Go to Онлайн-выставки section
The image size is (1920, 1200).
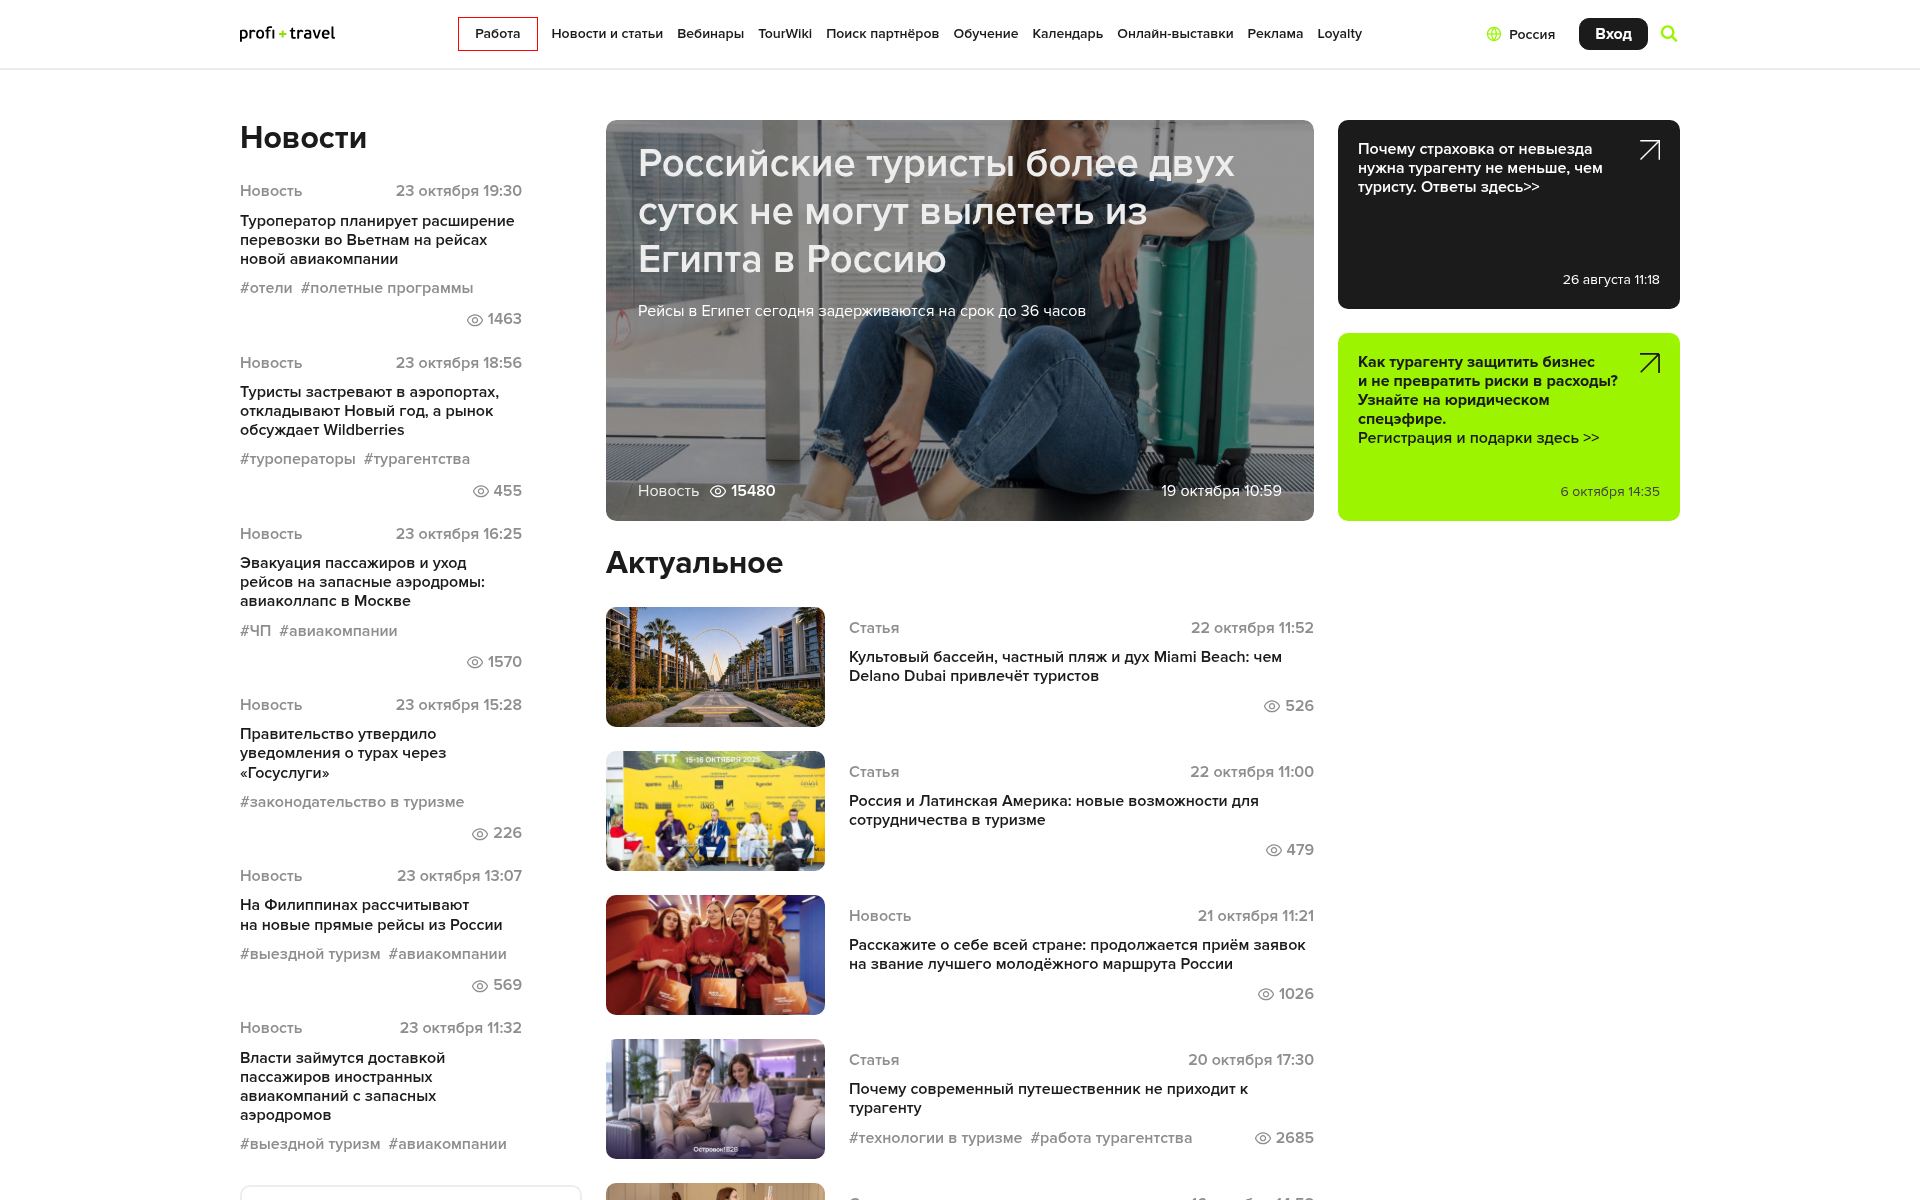(1175, 34)
